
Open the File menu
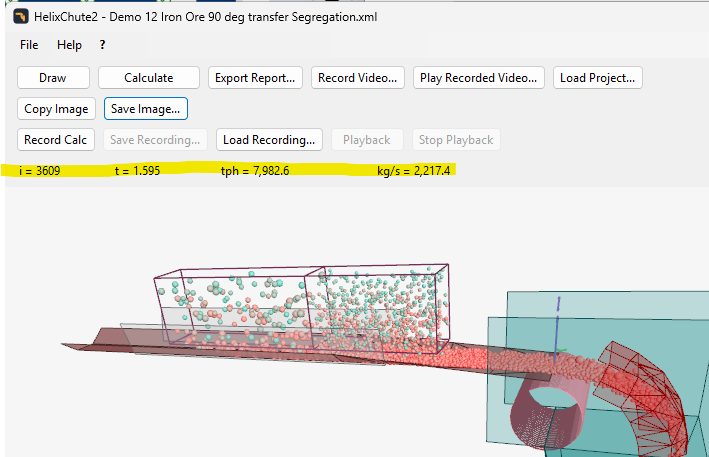(29, 45)
